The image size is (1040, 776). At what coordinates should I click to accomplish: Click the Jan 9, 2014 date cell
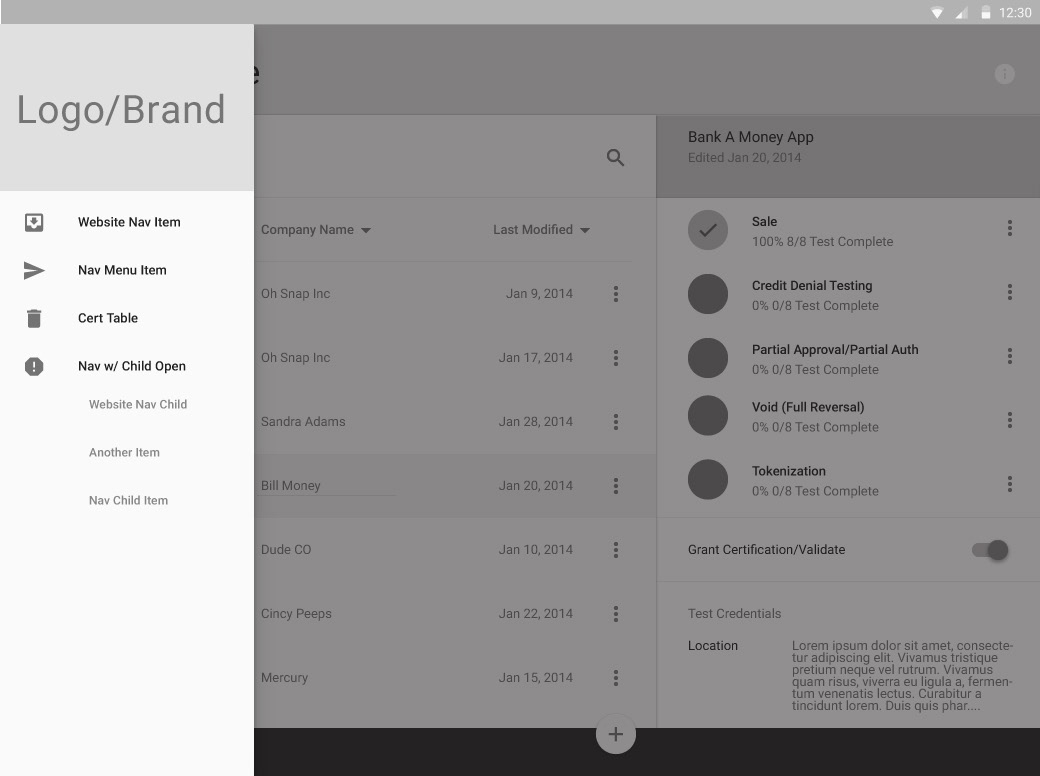click(539, 294)
